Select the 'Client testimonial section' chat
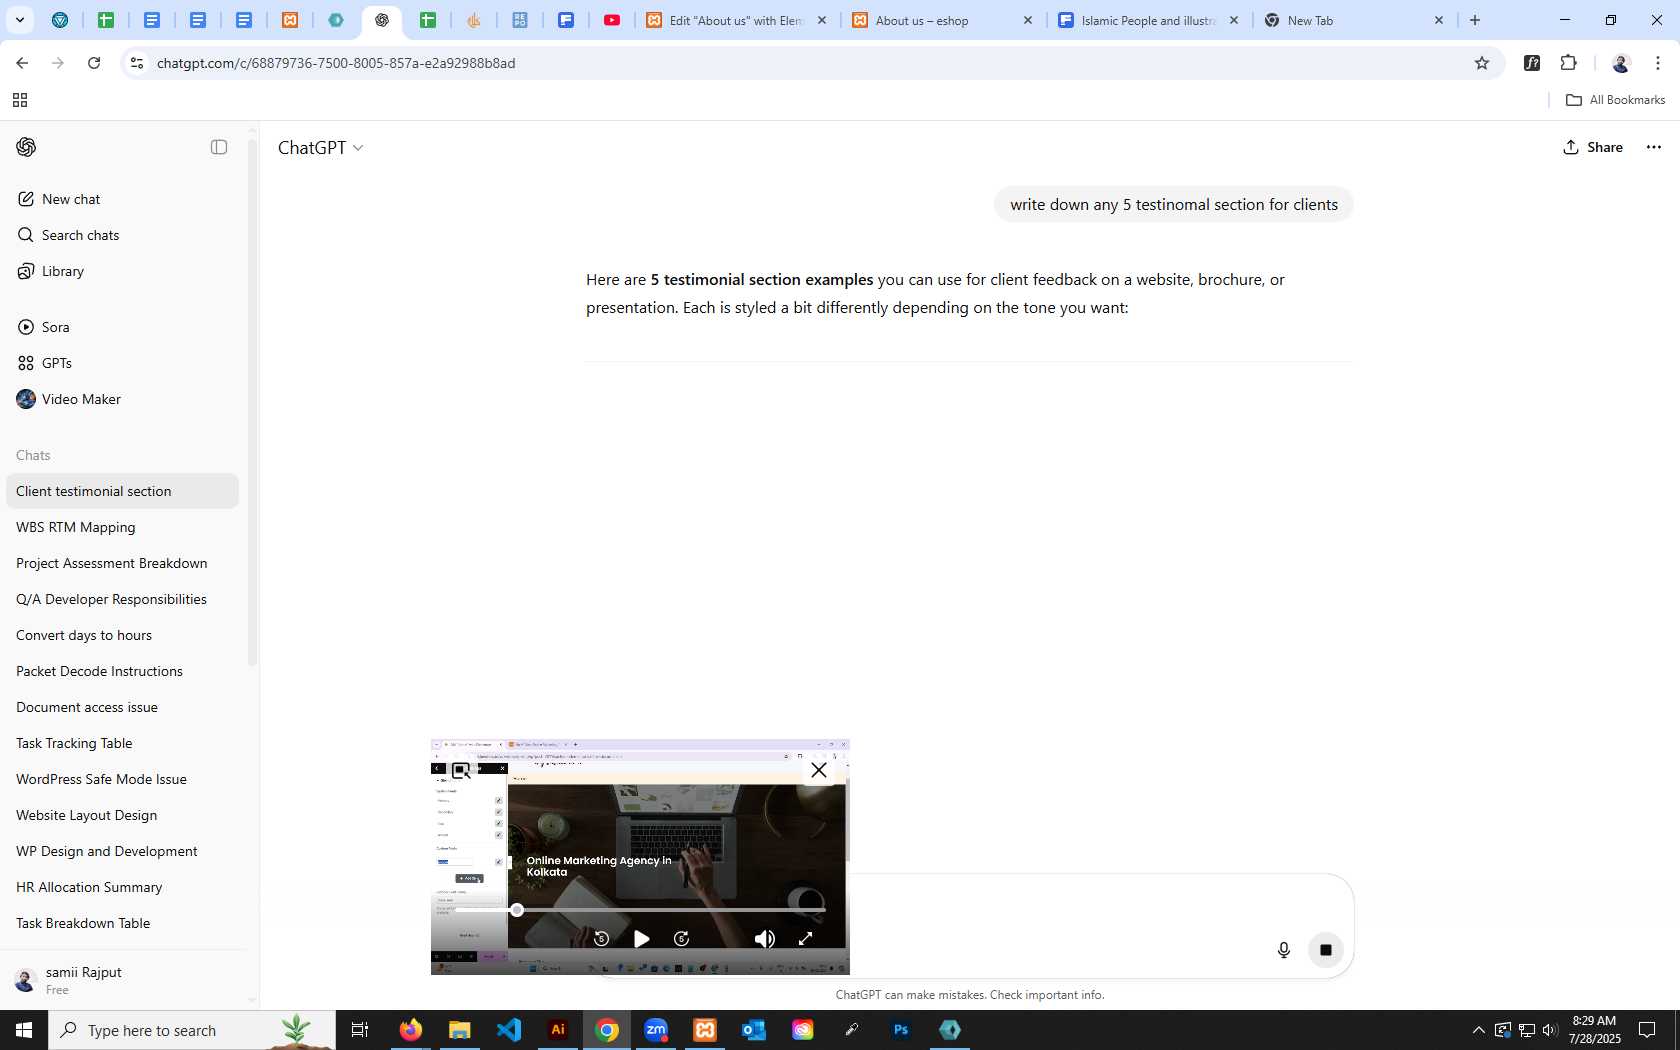 coord(122,491)
